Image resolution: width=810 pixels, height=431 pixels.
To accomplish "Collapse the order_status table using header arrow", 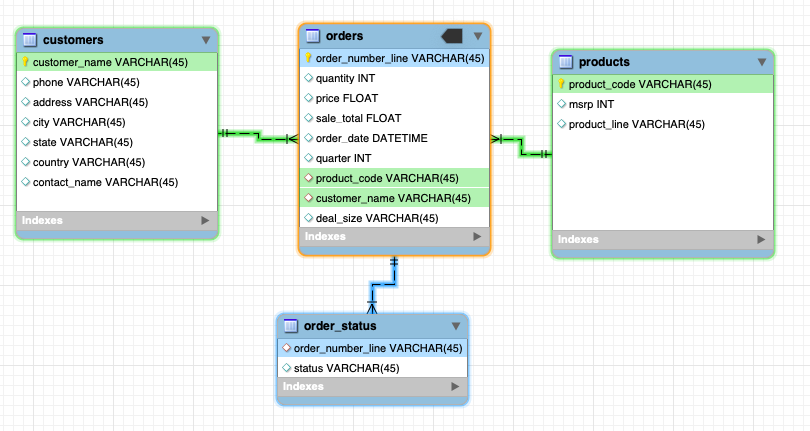I will (x=456, y=326).
